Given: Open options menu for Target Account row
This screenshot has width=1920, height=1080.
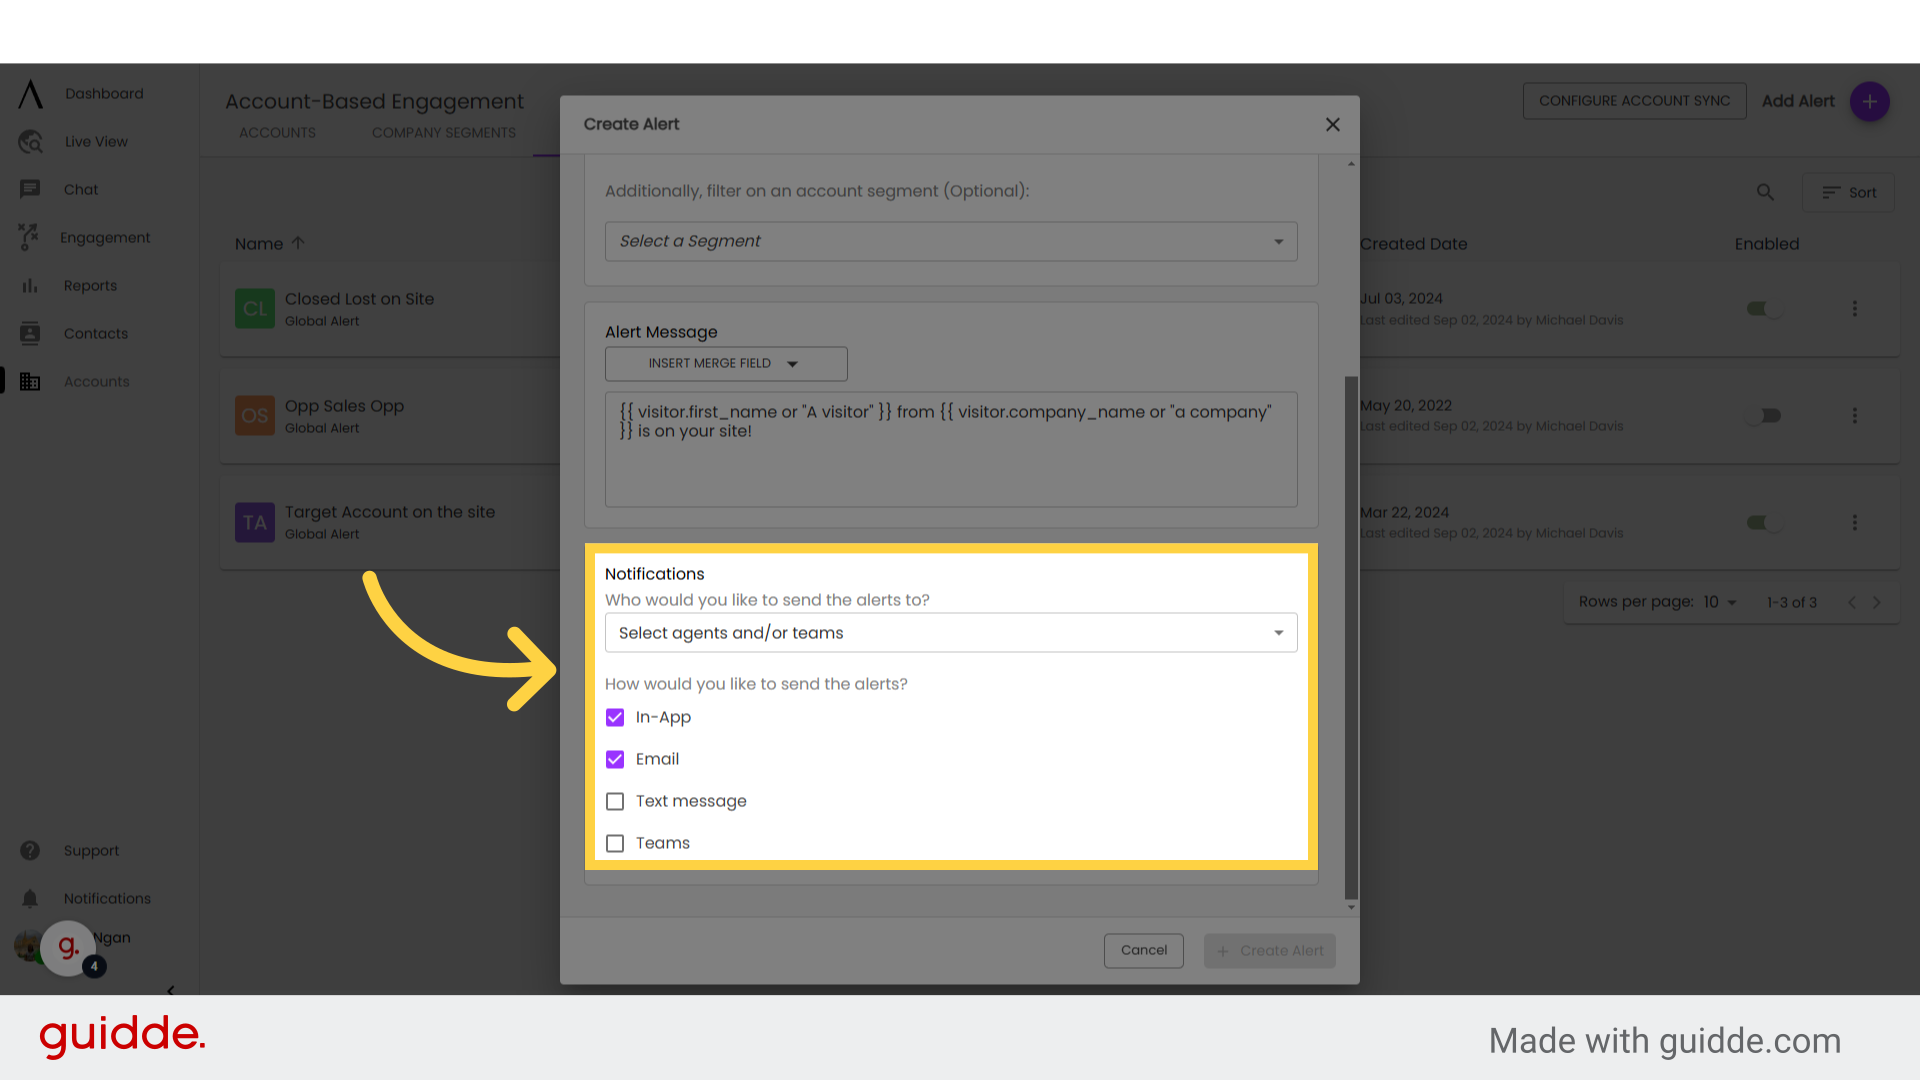Looking at the screenshot, I should 1854,522.
